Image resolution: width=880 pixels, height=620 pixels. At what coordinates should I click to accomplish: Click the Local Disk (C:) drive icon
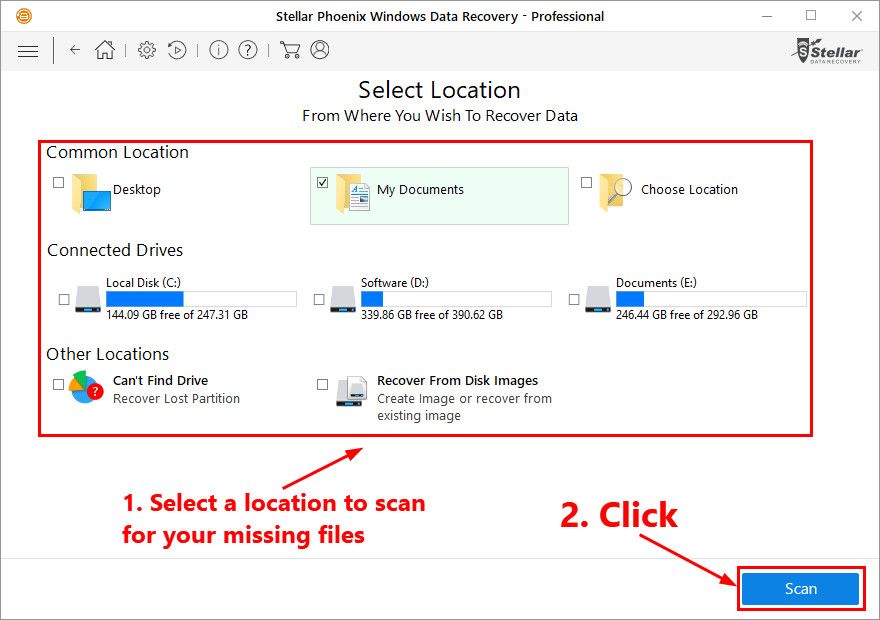pos(88,299)
